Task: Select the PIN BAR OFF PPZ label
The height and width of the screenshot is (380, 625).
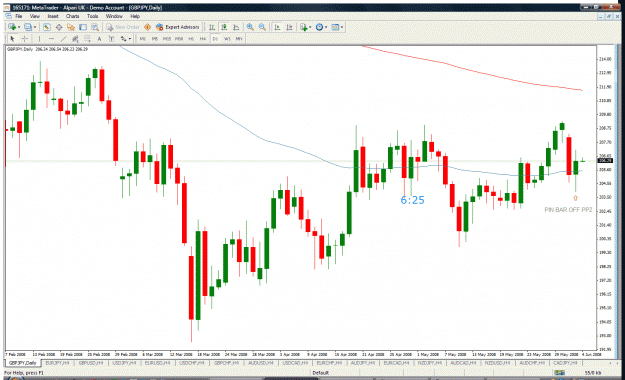Action: (x=568, y=210)
